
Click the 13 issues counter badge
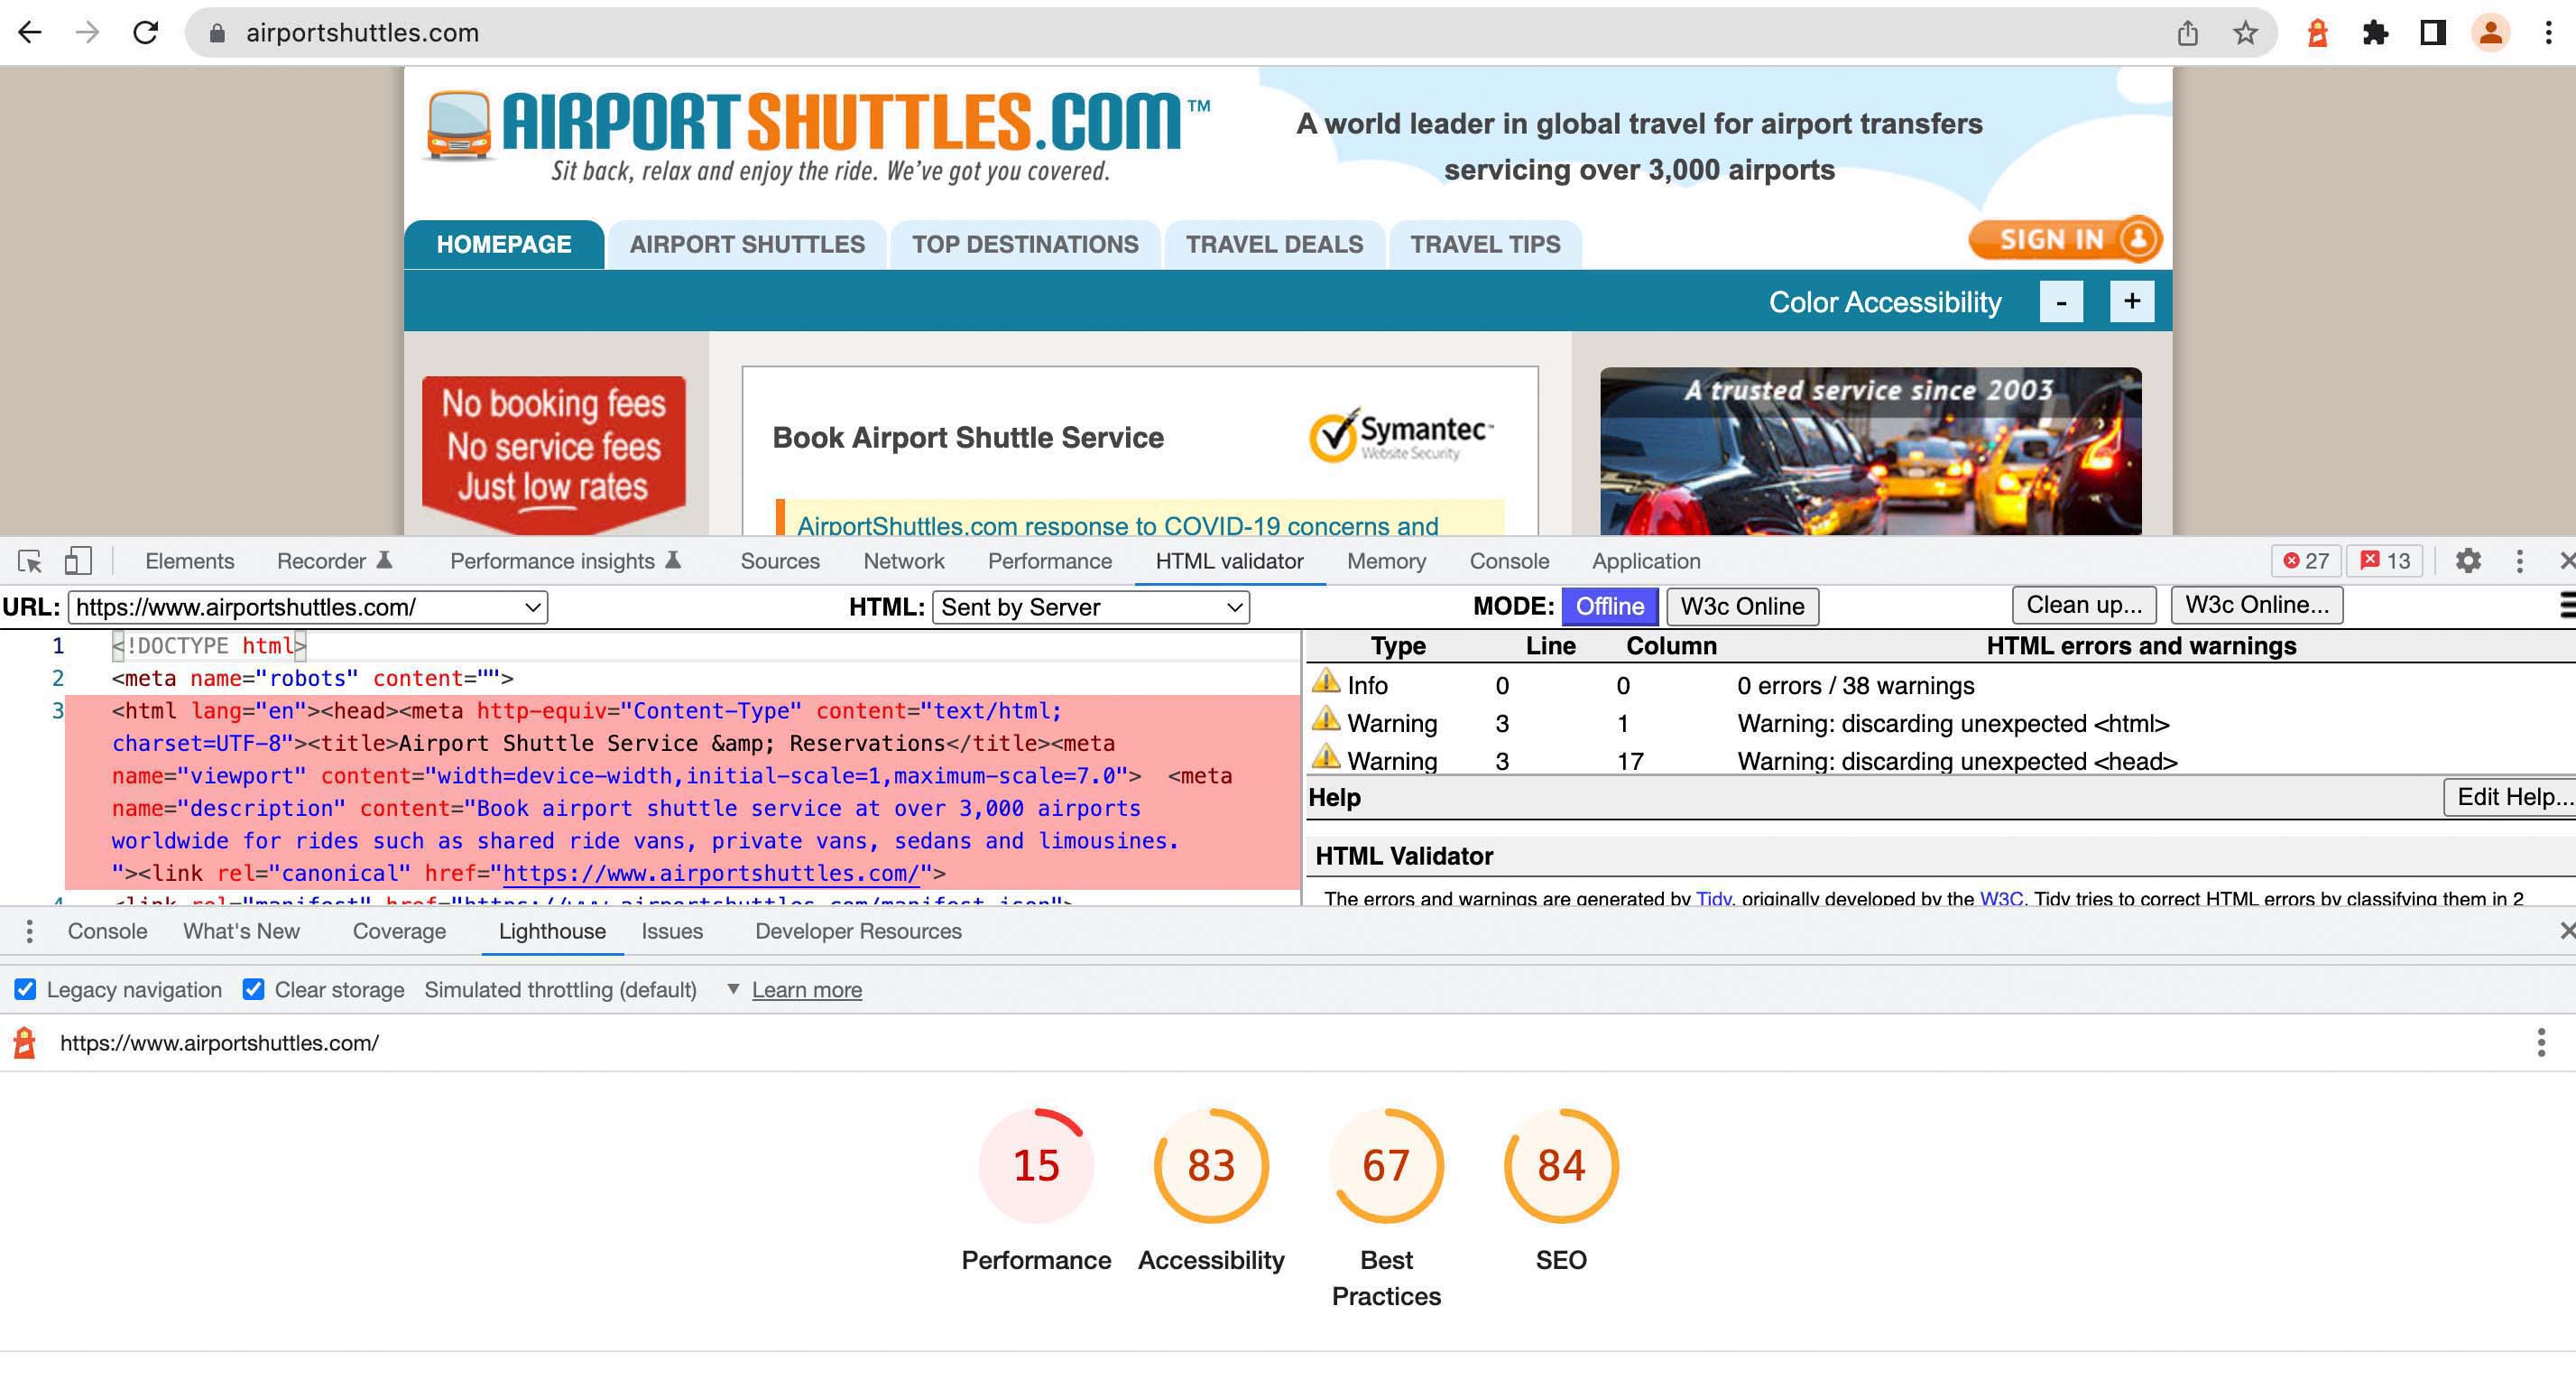click(x=2385, y=561)
